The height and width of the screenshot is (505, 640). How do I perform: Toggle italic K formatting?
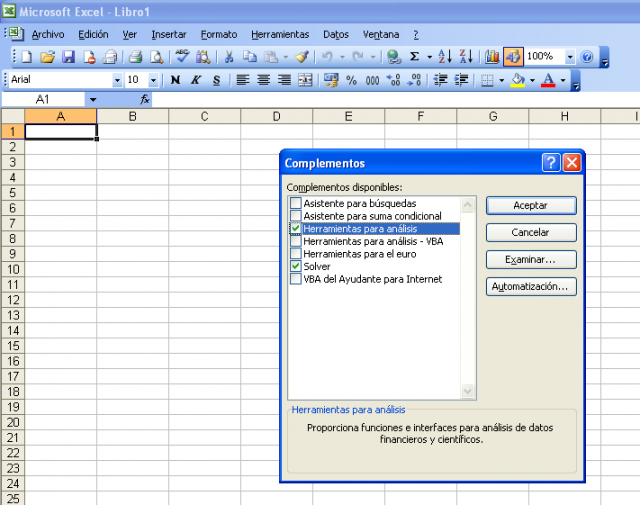coord(196,80)
